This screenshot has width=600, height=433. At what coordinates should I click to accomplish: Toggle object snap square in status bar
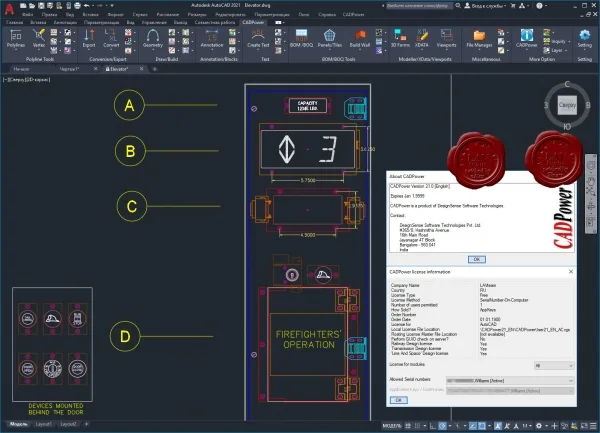pos(482,425)
